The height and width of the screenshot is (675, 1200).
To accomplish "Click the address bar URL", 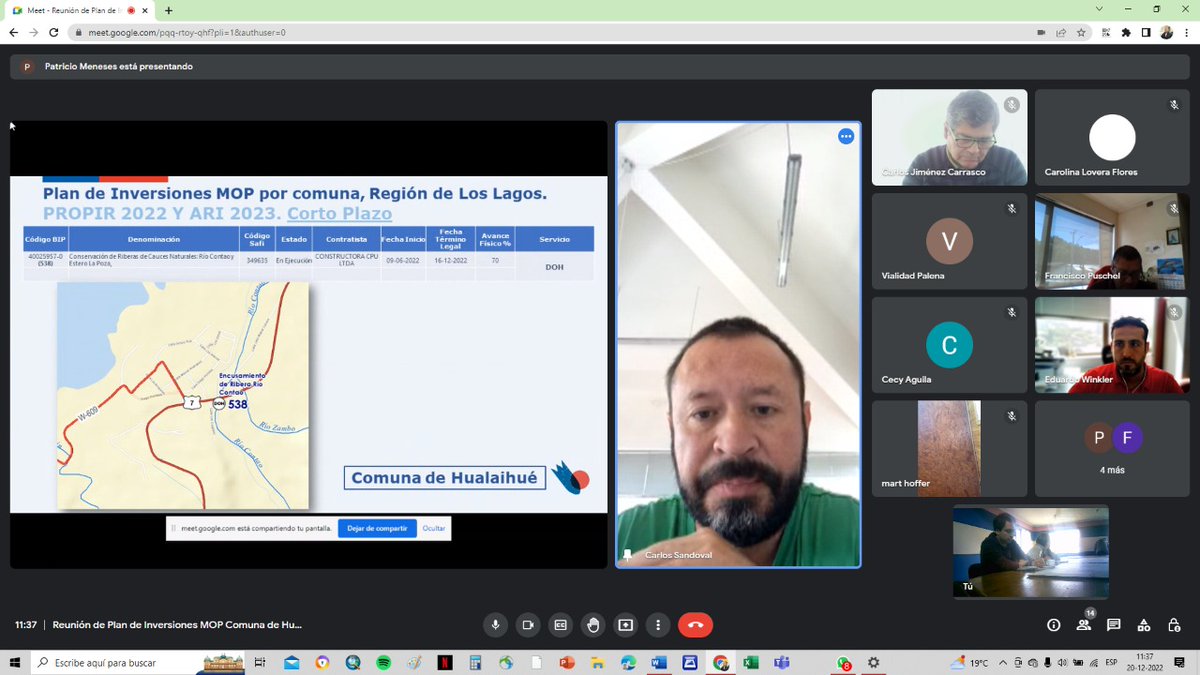I will [186, 32].
